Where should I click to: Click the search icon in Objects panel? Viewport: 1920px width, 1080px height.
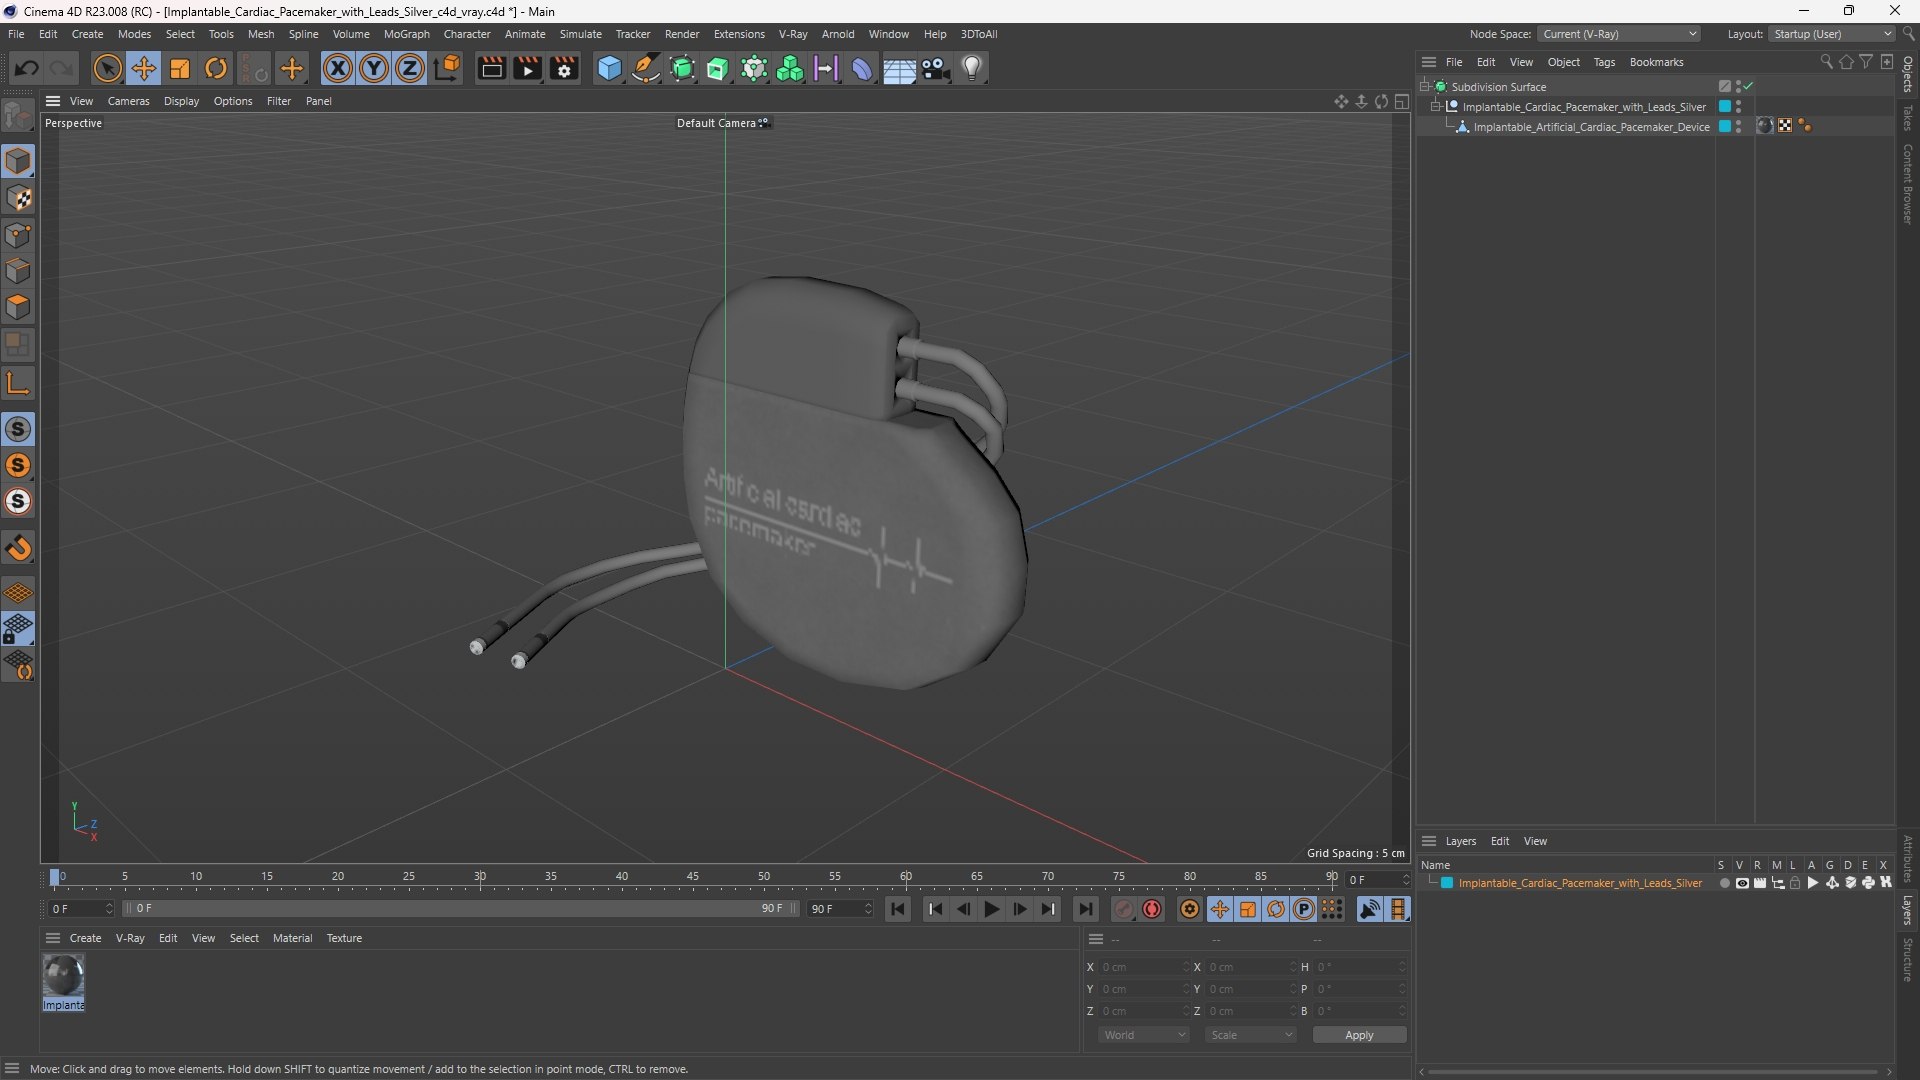pyautogui.click(x=1826, y=62)
